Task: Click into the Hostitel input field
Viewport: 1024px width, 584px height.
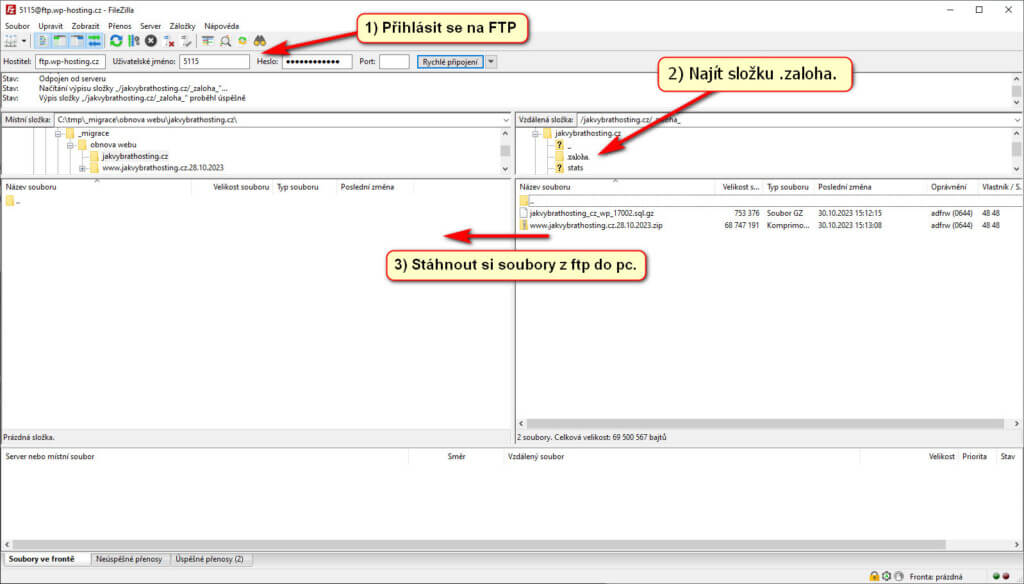Action: pyautogui.click(x=70, y=62)
